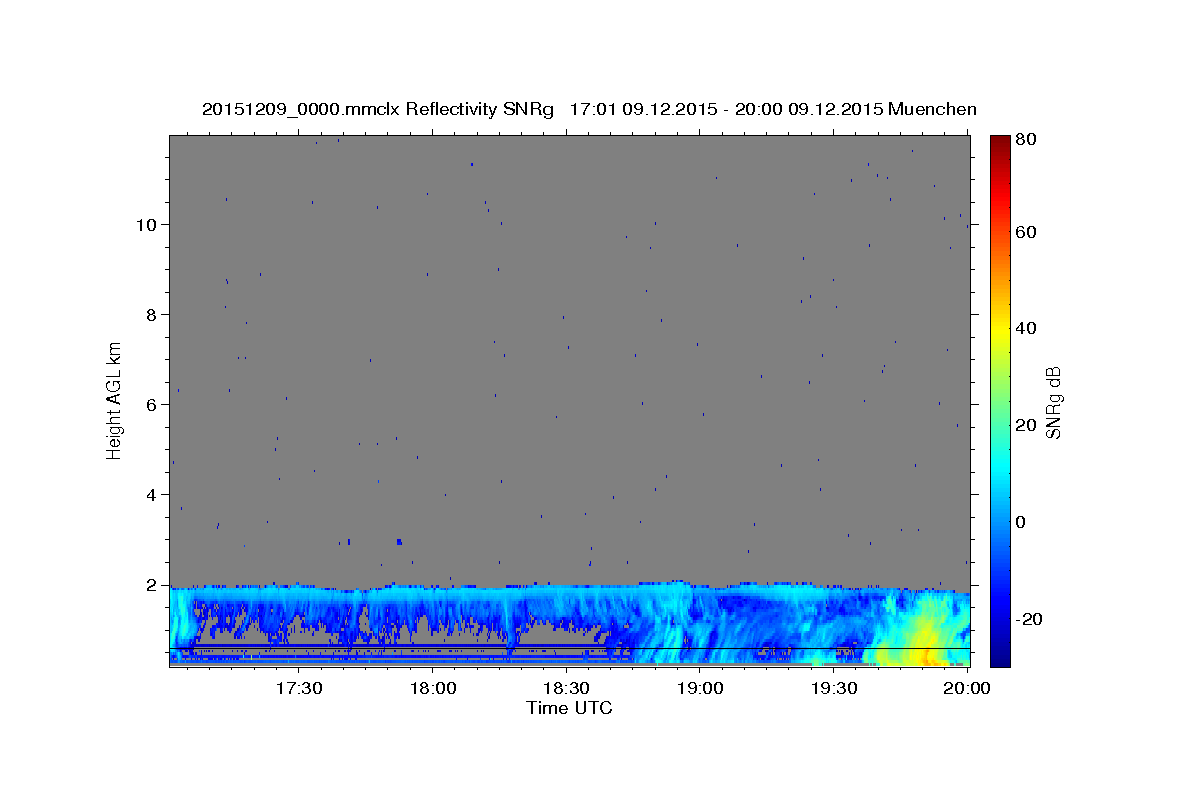The image size is (1200, 800).
Task: Click the 18:00 time tick label
Action: coord(433,688)
